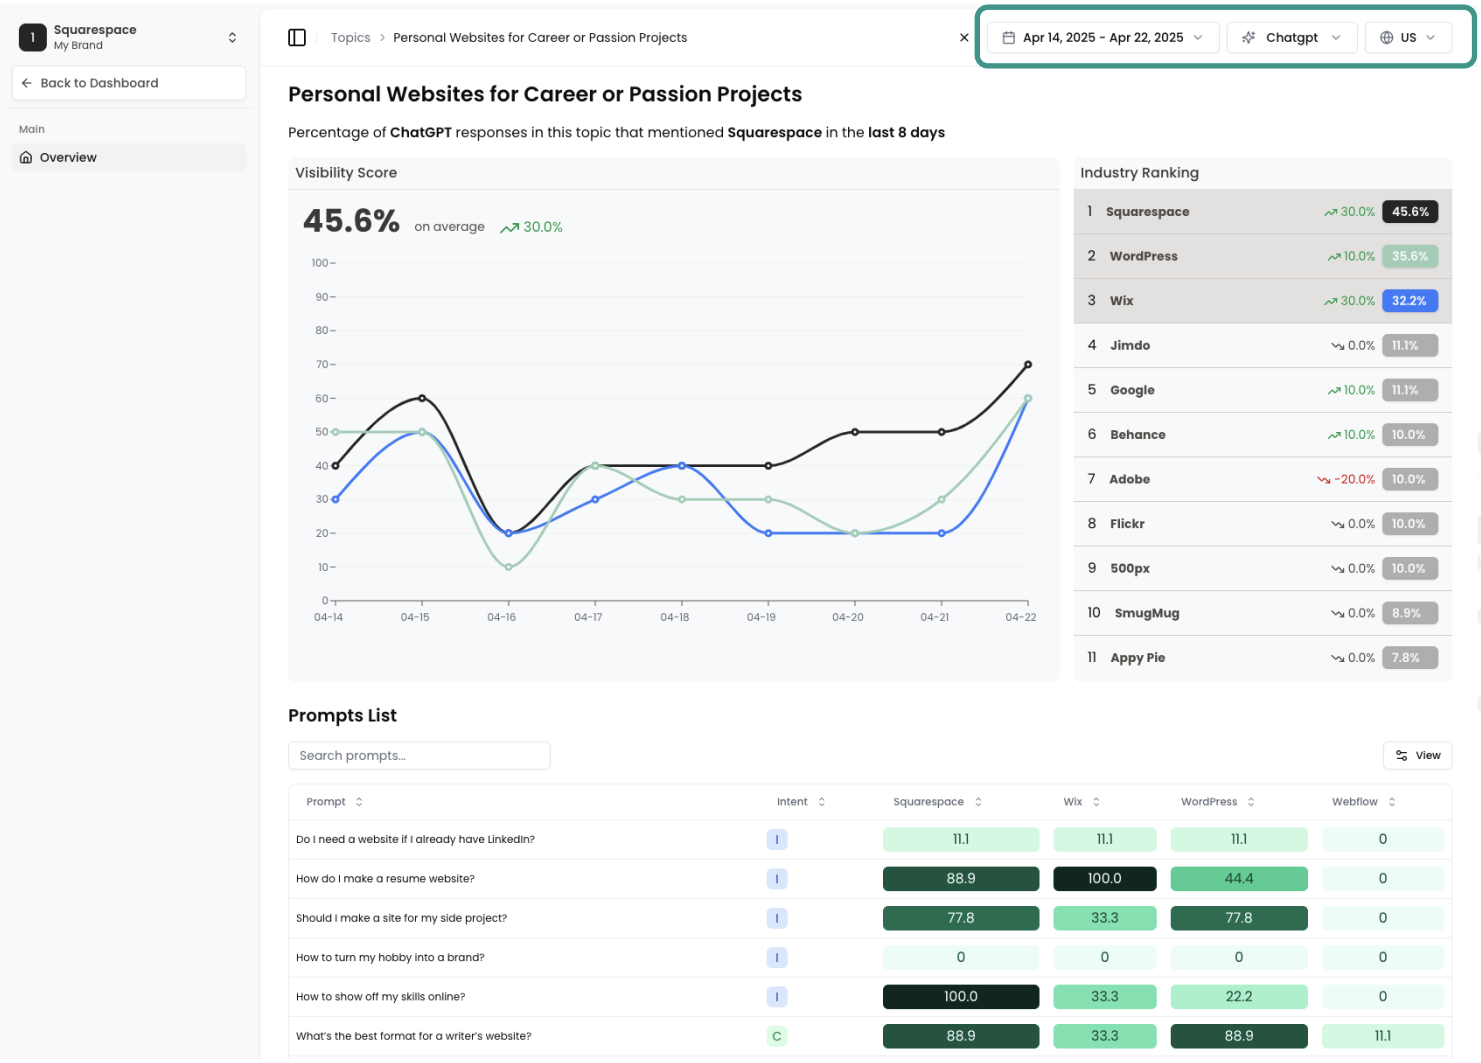The width and height of the screenshot is (1481, 1063).
Task: Close the topic view with the X icon
Action: (x=963, y=37)
